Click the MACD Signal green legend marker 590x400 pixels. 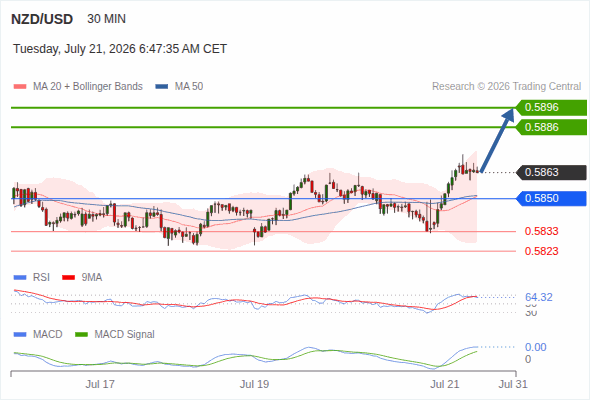pyautogui.click(x=81, y=334)
